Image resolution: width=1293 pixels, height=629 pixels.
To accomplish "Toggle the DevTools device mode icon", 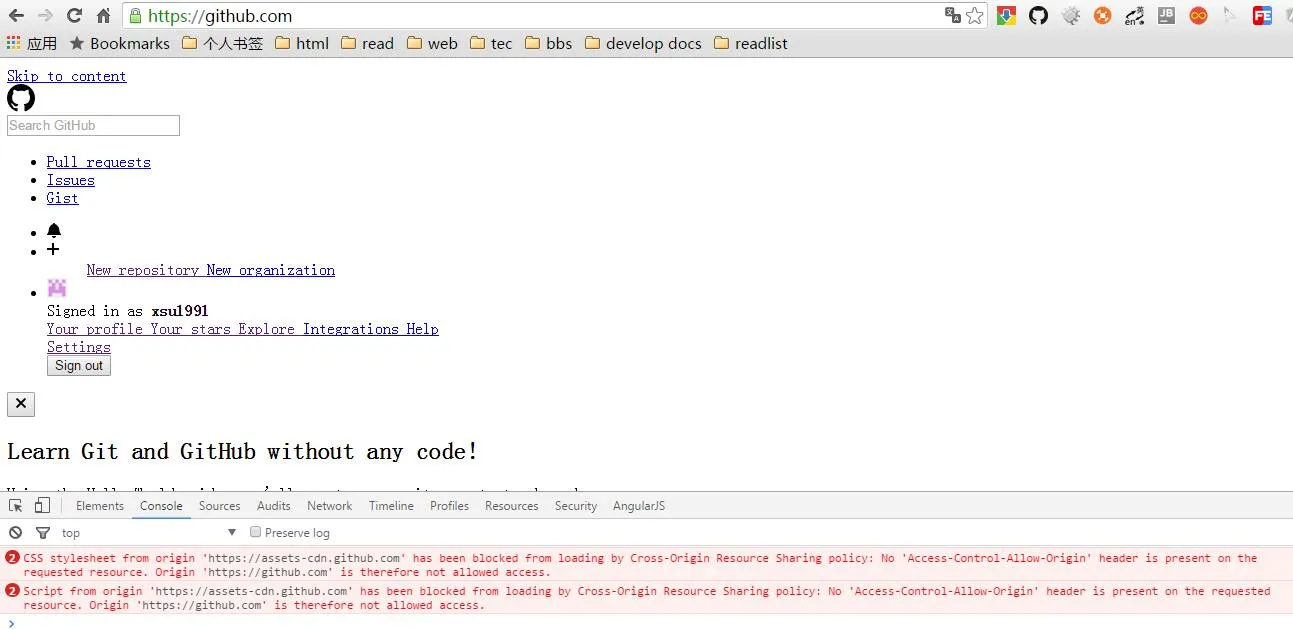I will (42, 506).
